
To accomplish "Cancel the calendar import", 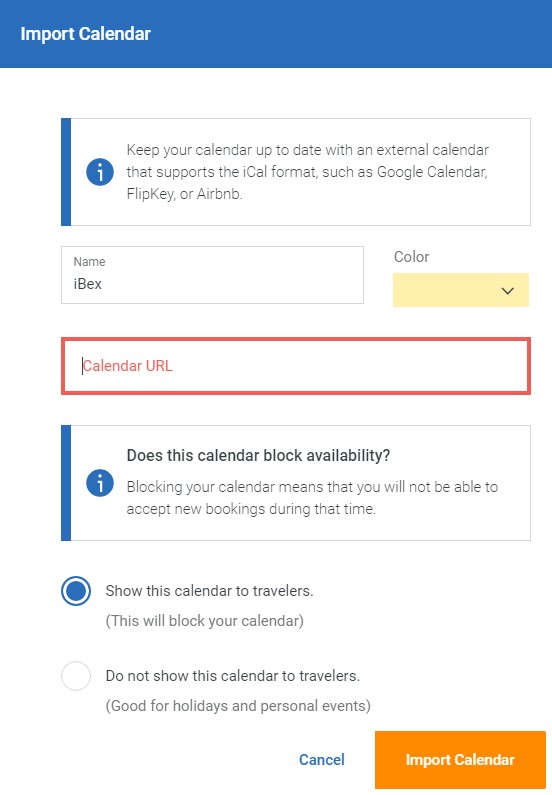I will point(322,760).
